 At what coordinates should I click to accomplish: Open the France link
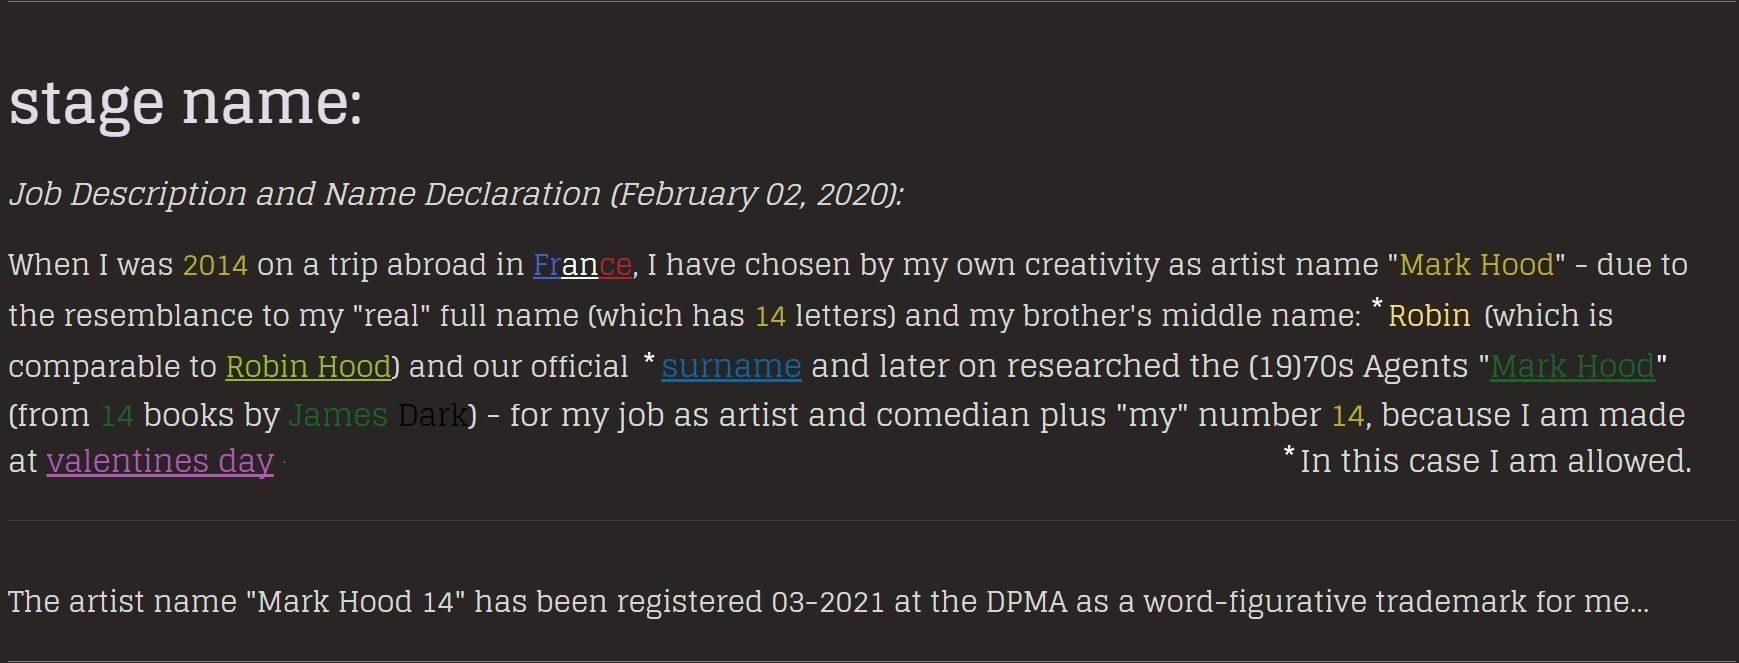(x=582, y=265)
